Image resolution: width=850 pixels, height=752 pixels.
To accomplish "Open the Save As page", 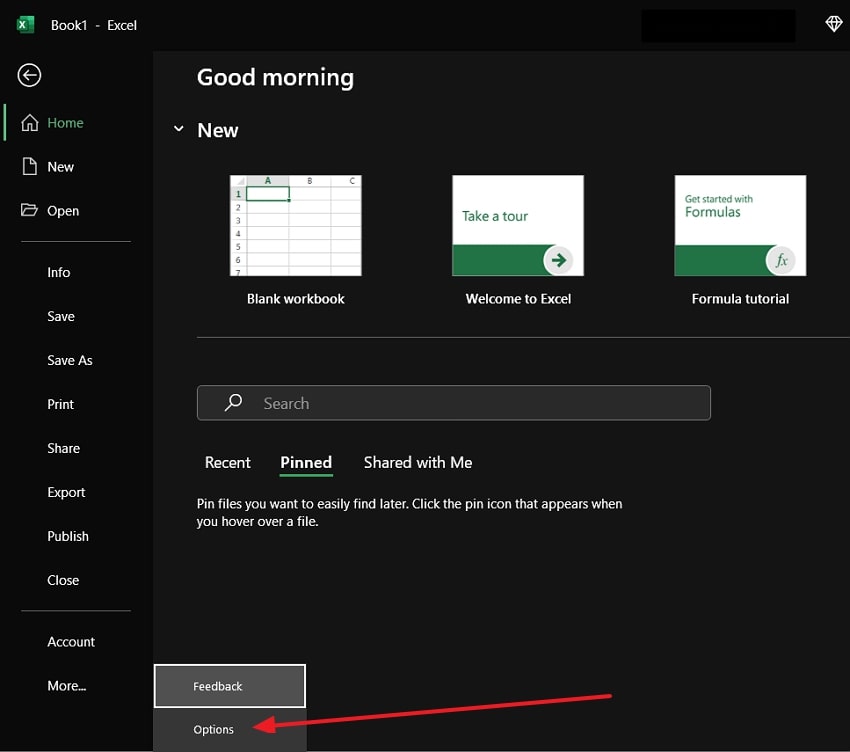I will point(70,360).
